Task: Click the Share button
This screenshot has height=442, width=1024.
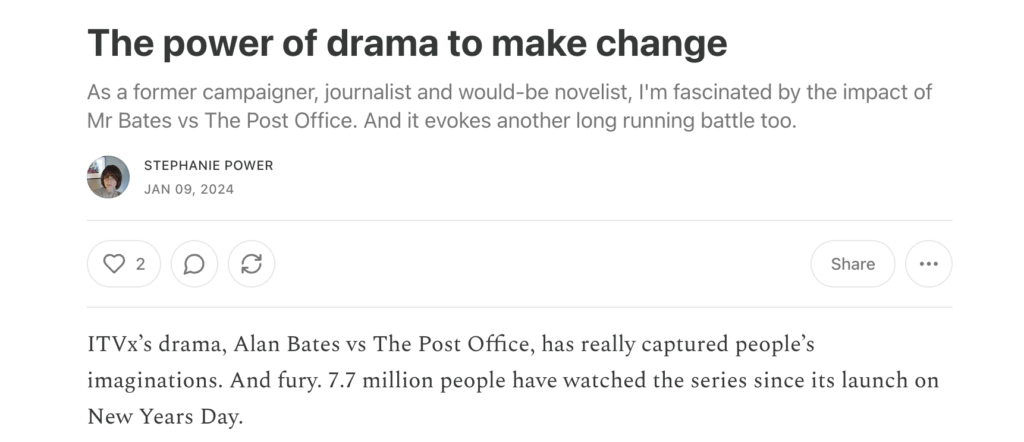Action: (853, 264)
